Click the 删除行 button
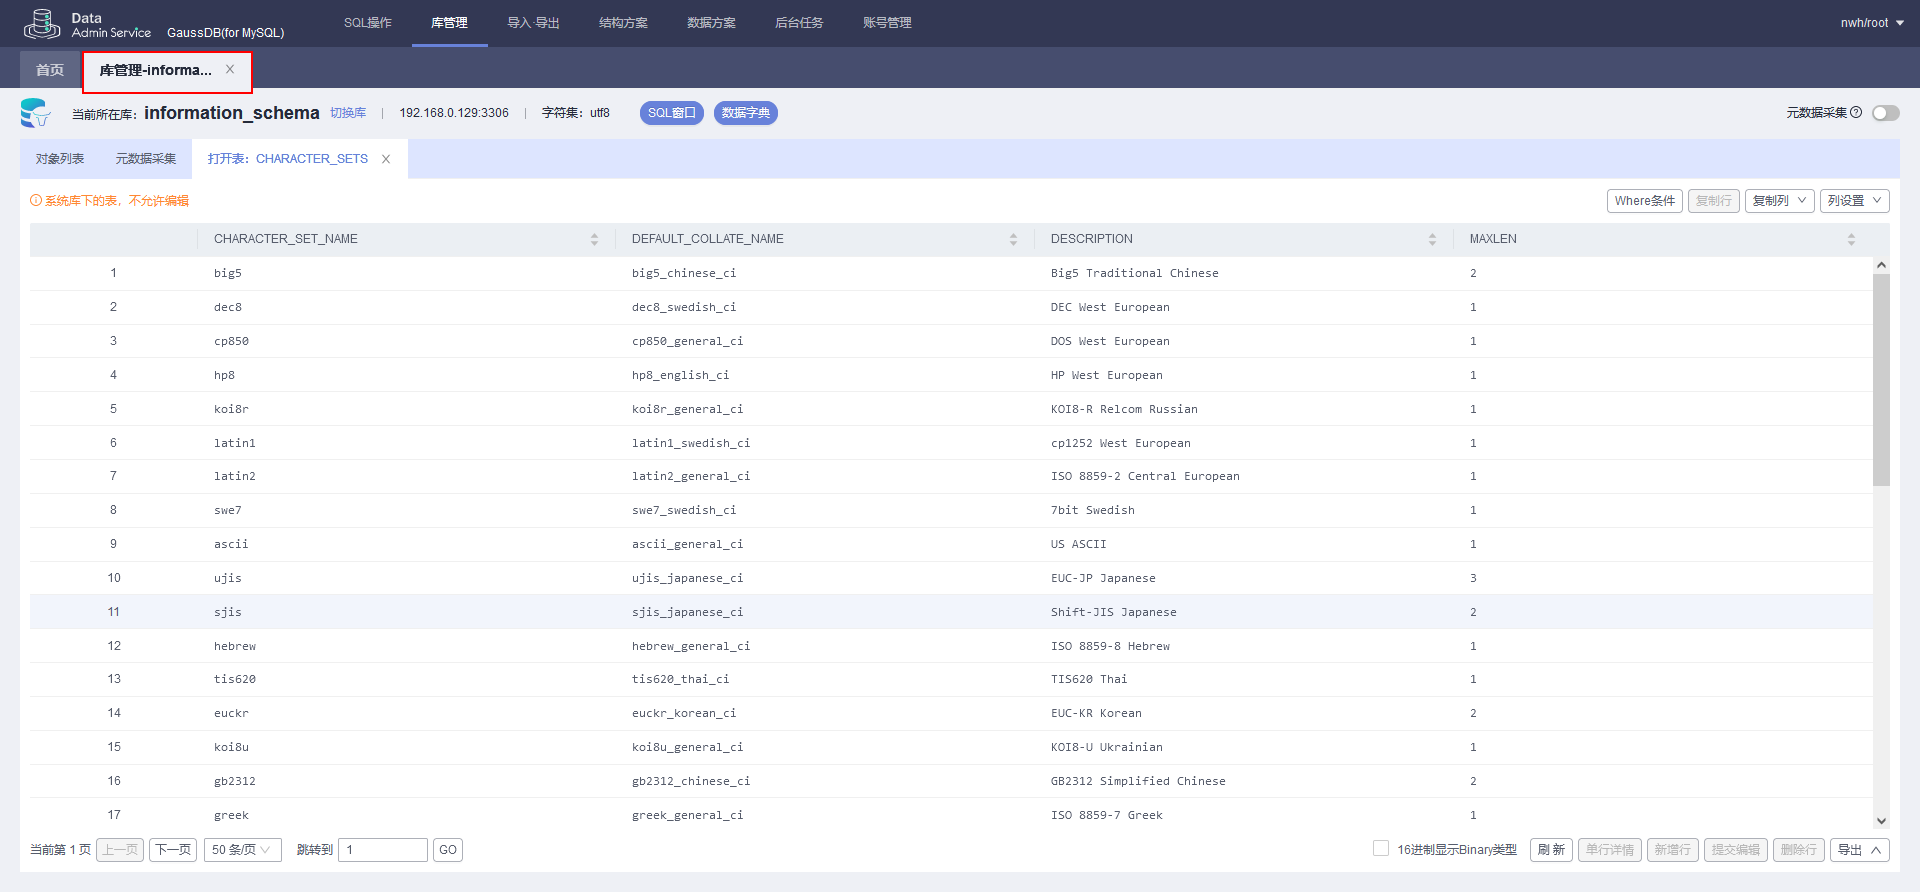1920x892 pixels. [1799, 850]
